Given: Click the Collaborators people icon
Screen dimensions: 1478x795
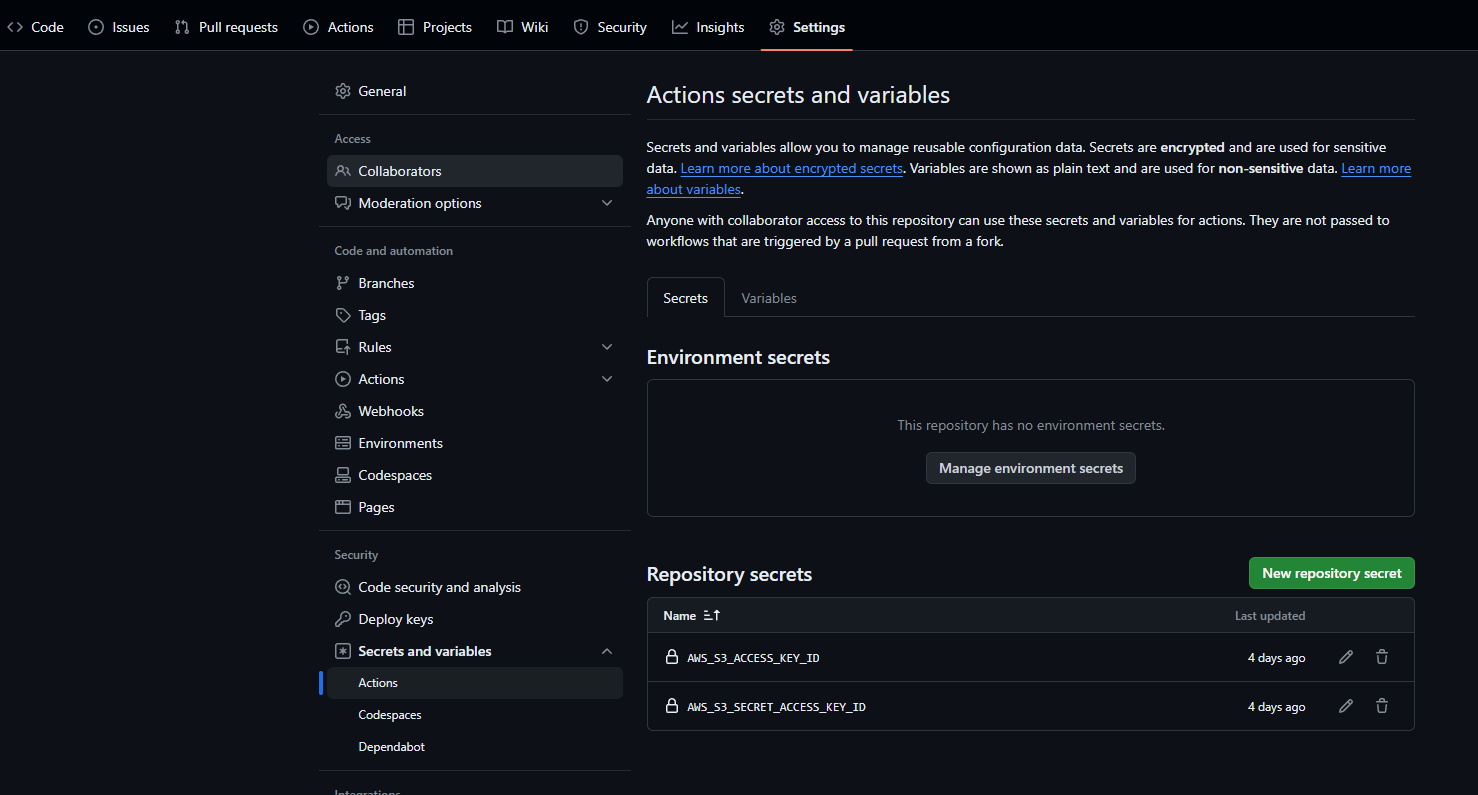Looking at the screenshot, I should click(343, 171).
